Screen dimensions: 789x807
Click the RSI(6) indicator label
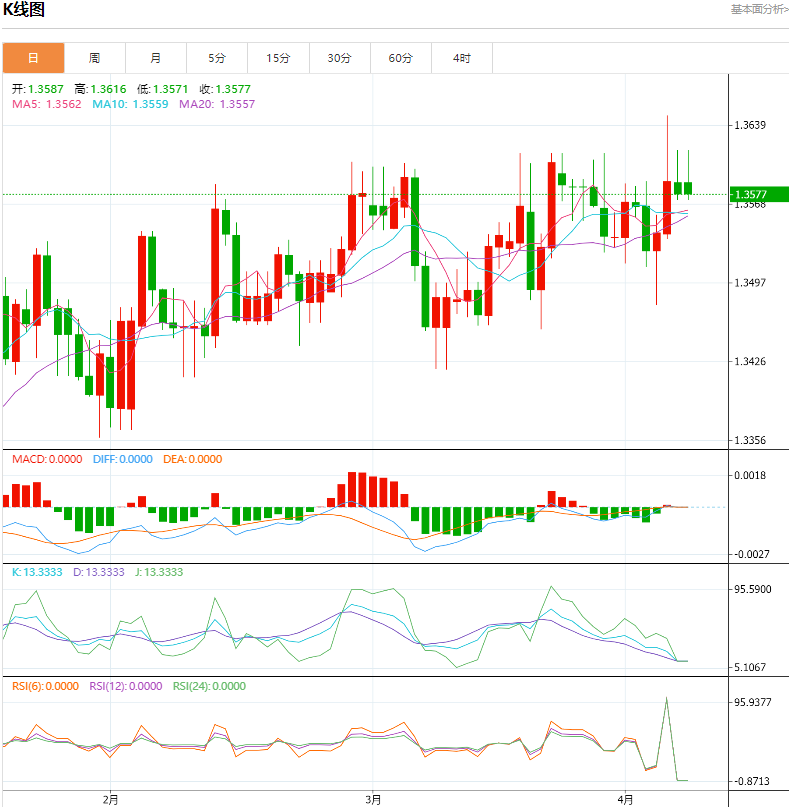click(45, 687)
